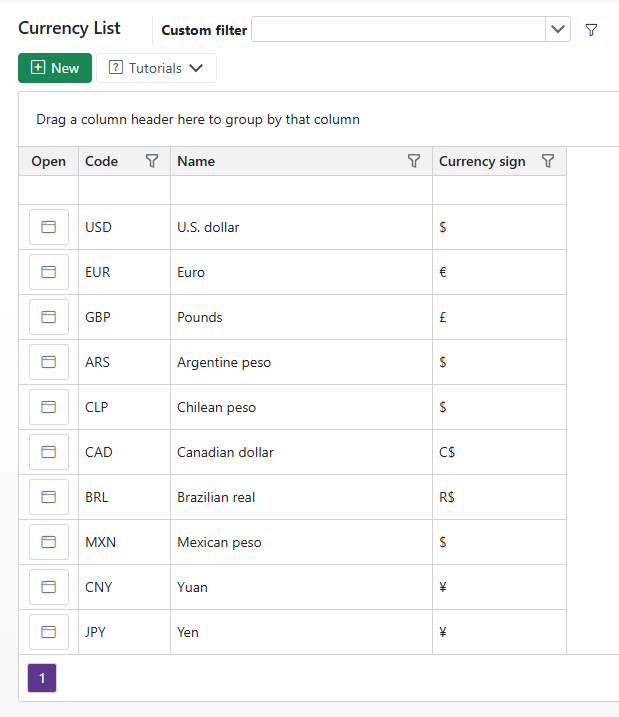Sort by the Currency sign column header

(x=482, y=161)
